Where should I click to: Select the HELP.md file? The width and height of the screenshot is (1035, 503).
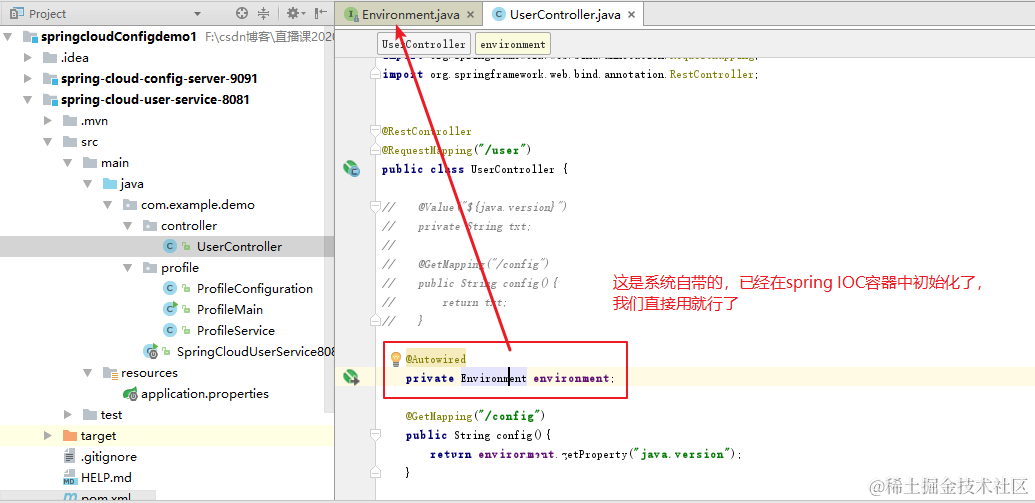[x=106, y=478]
